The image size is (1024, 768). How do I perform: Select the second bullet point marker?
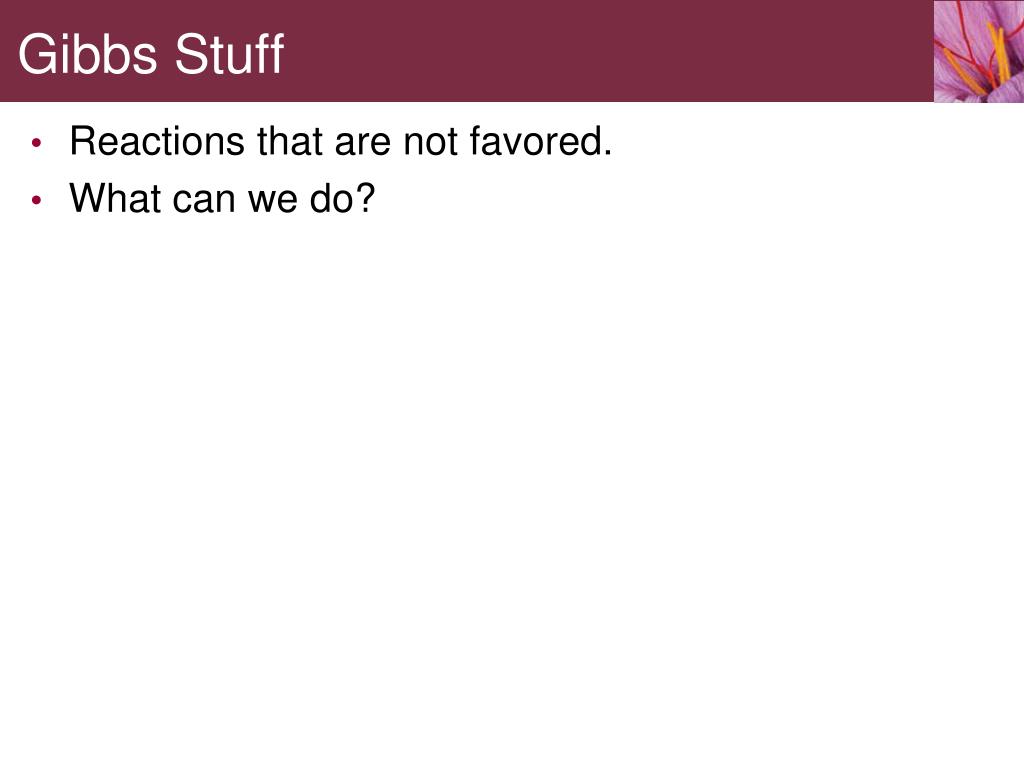click(x=37, y=200)
